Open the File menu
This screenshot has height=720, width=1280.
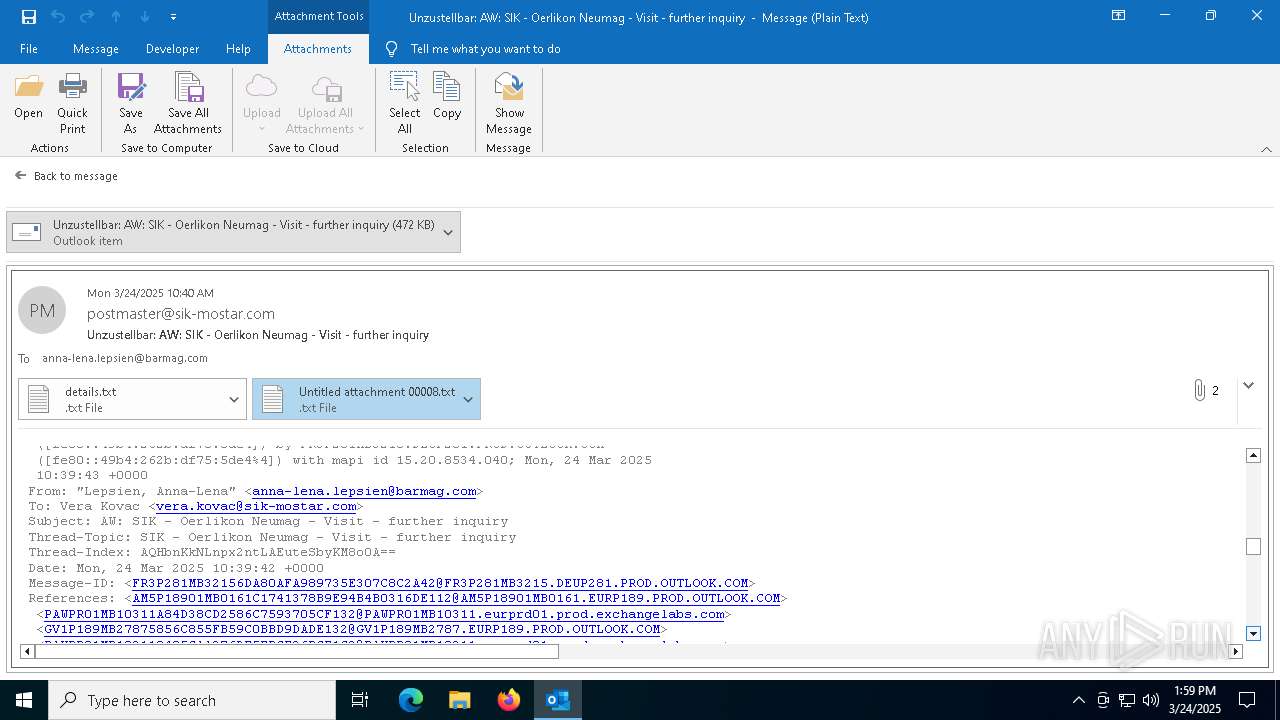pos(29,49)
